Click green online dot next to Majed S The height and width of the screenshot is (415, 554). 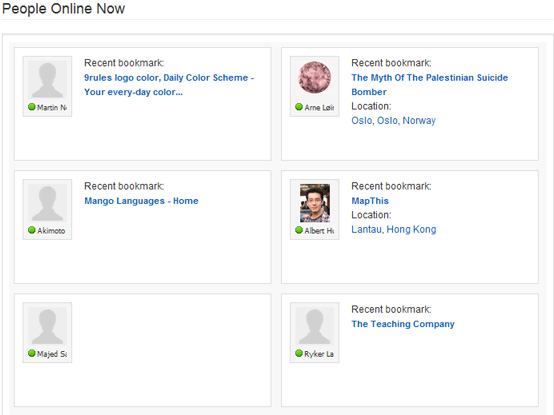tap(32, 353)
